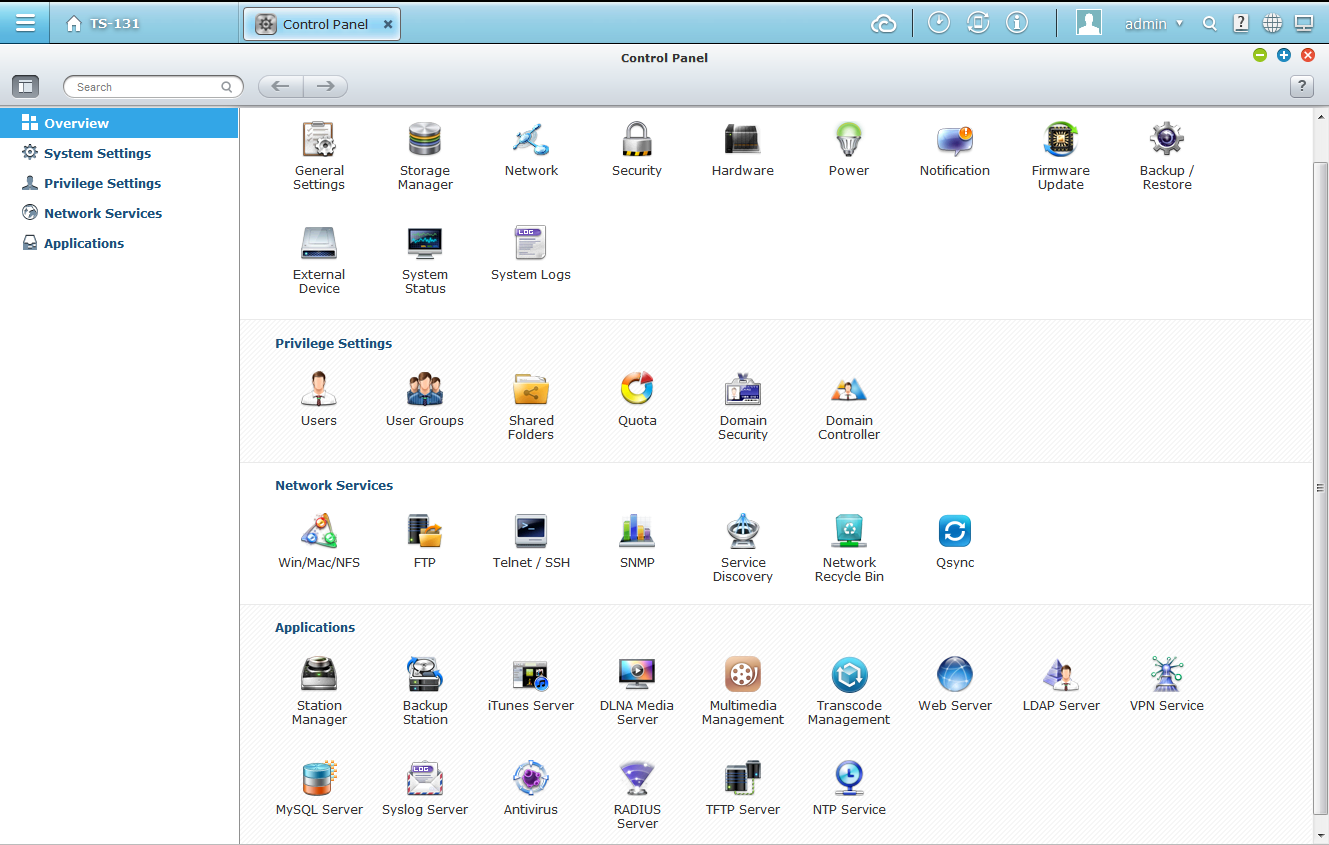Open the admin user dropdown
1329x845 pixels.
[x=1153, y=24]
